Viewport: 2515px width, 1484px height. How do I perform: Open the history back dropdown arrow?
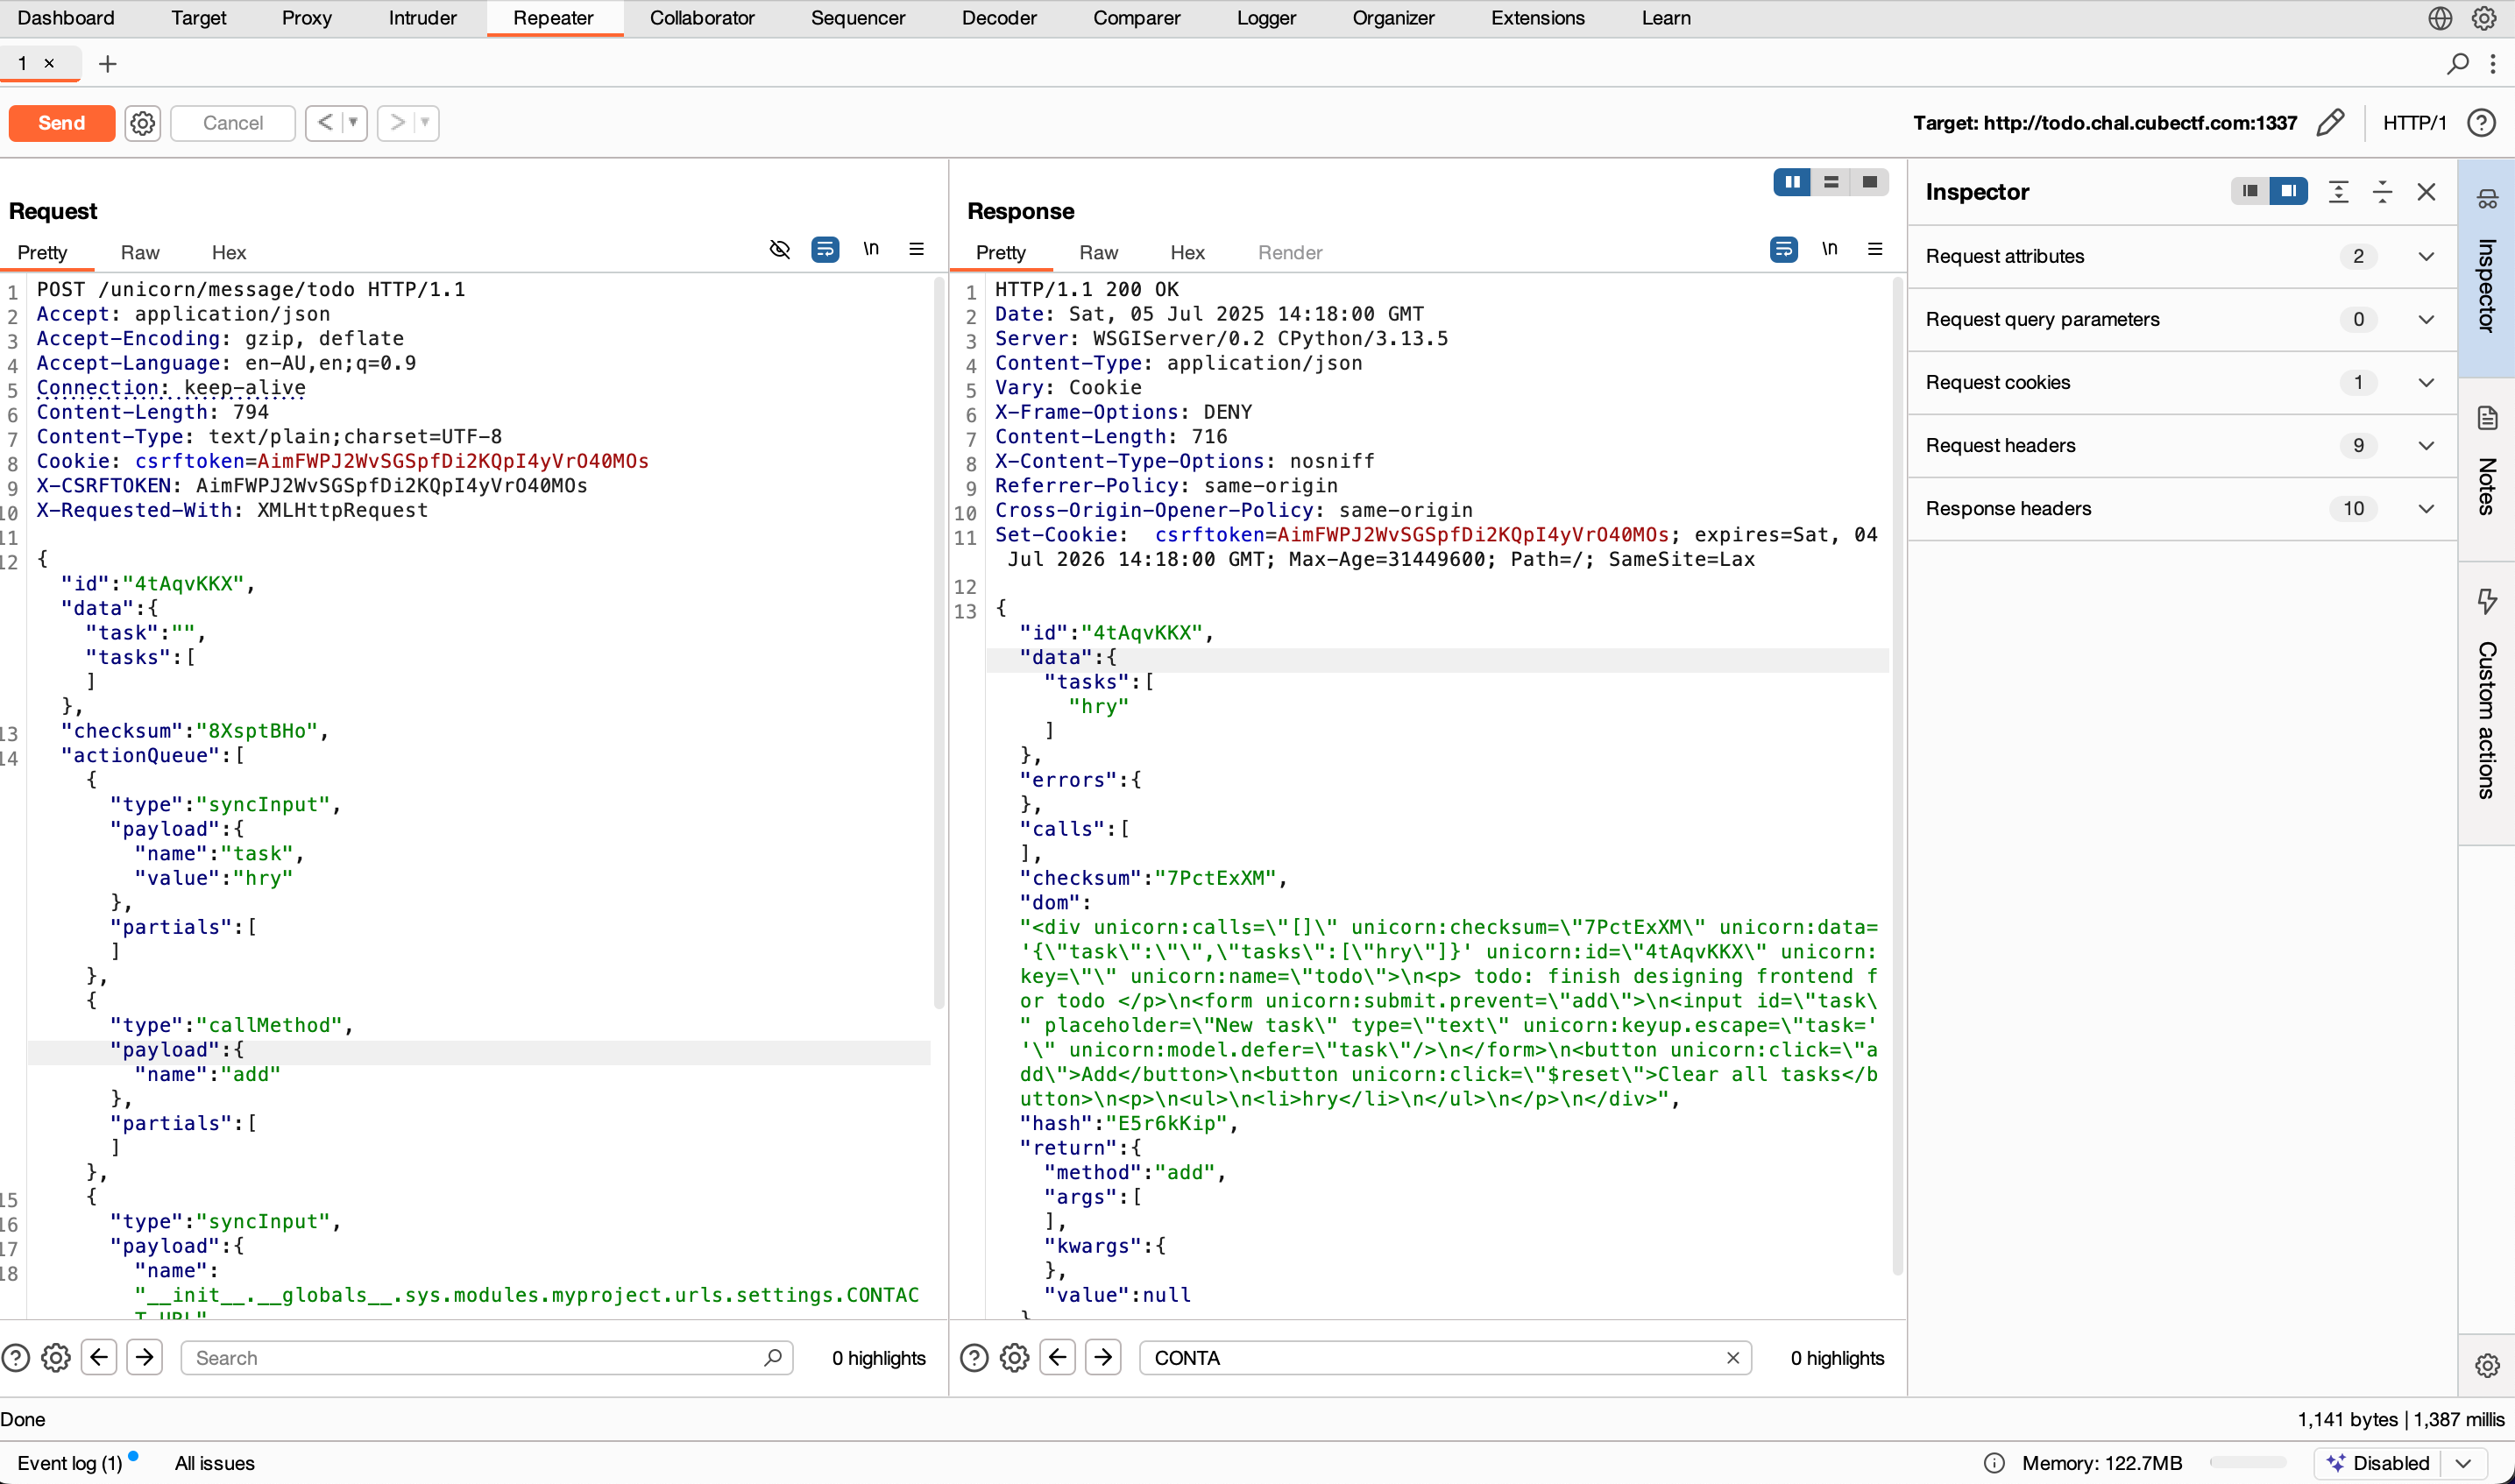click(354, 123)
